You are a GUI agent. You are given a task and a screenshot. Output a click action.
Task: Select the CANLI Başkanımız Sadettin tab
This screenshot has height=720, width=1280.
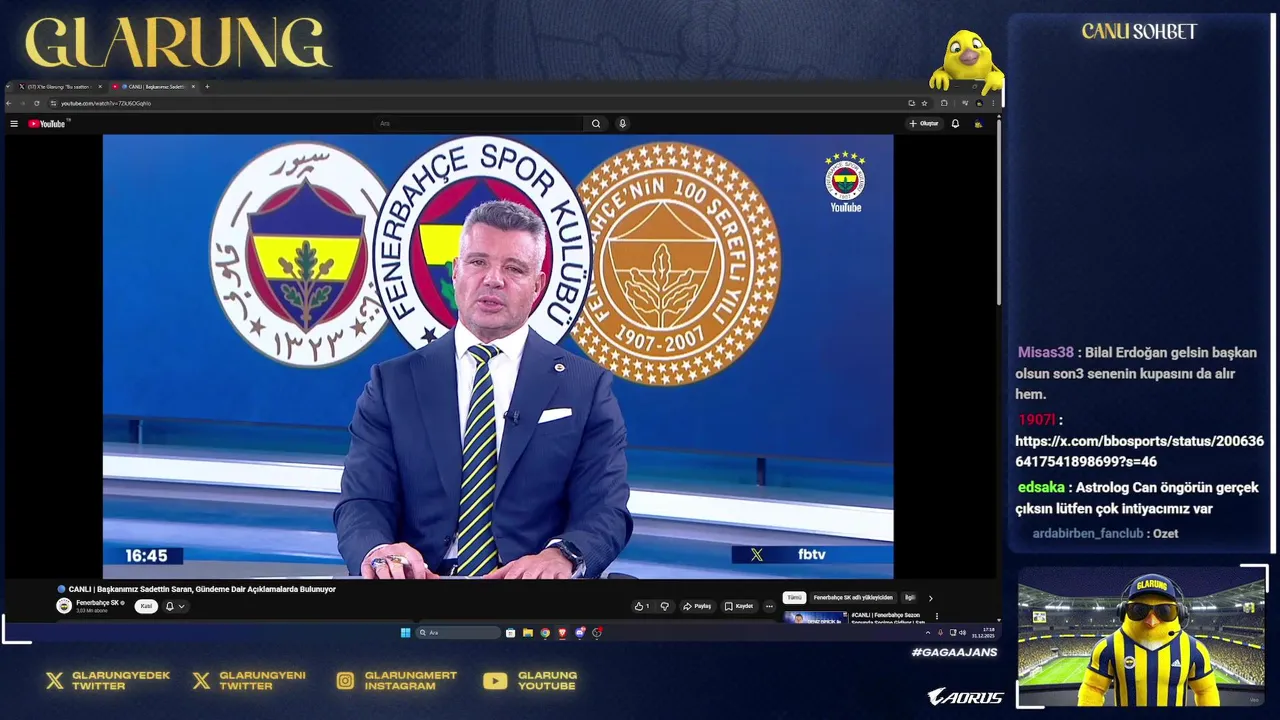(153, 87)
